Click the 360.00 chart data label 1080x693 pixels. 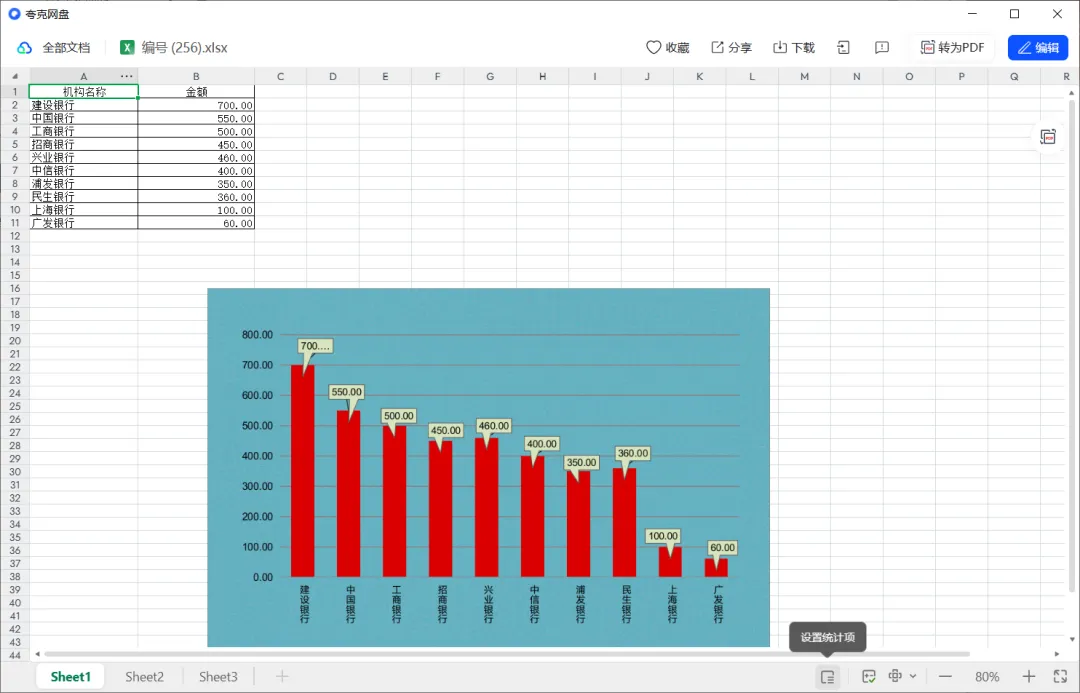[632, 453]
